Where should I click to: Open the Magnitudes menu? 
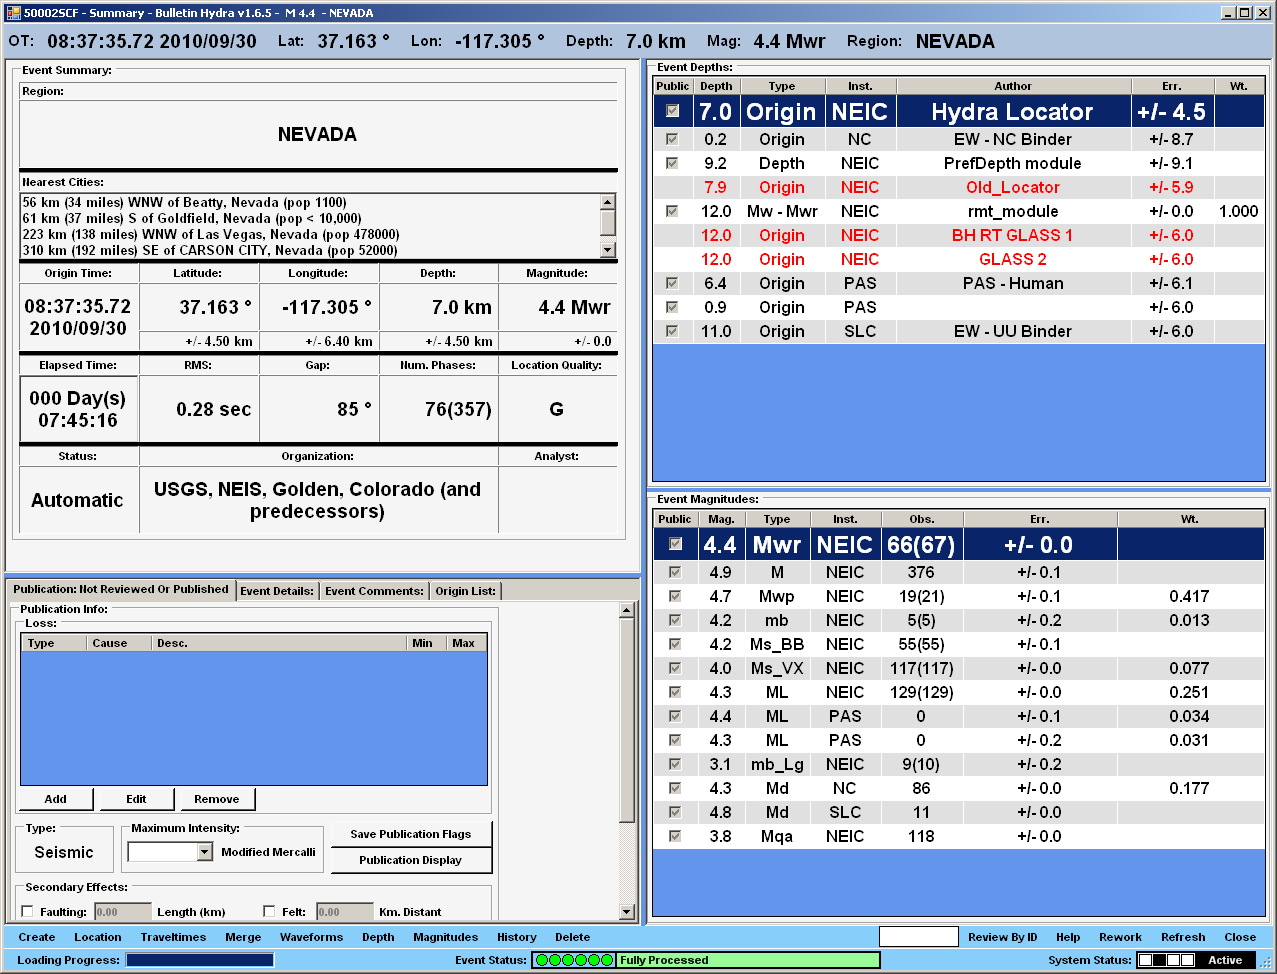[446, 937]
